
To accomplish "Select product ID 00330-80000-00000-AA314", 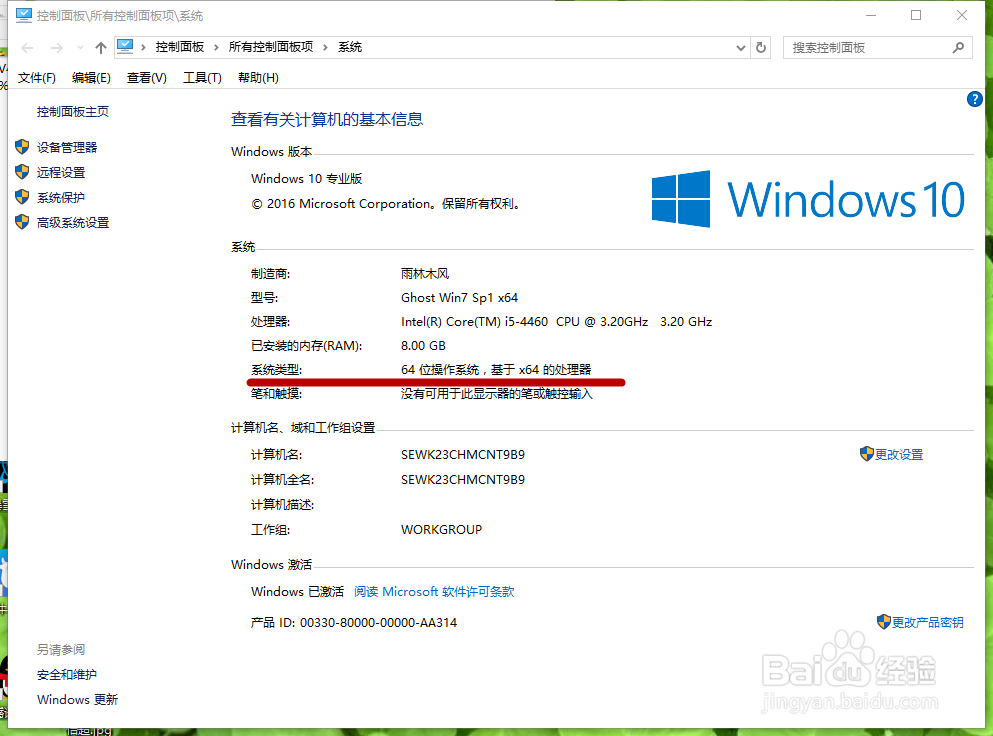I will click(379, 623).
